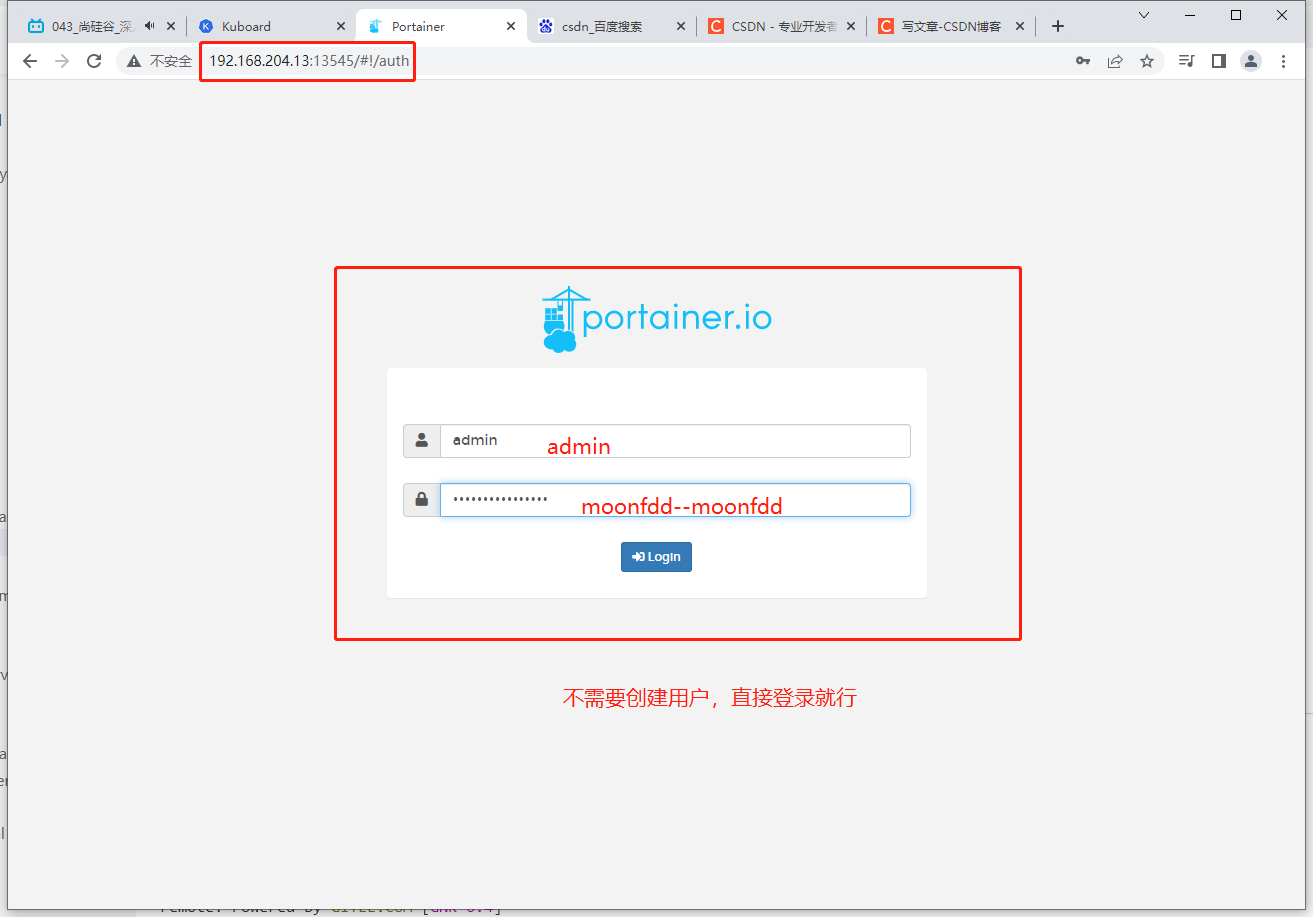Open the saved passwords key icon
The height and width of the screenshot is (917, 1313).
[1083, 61]
